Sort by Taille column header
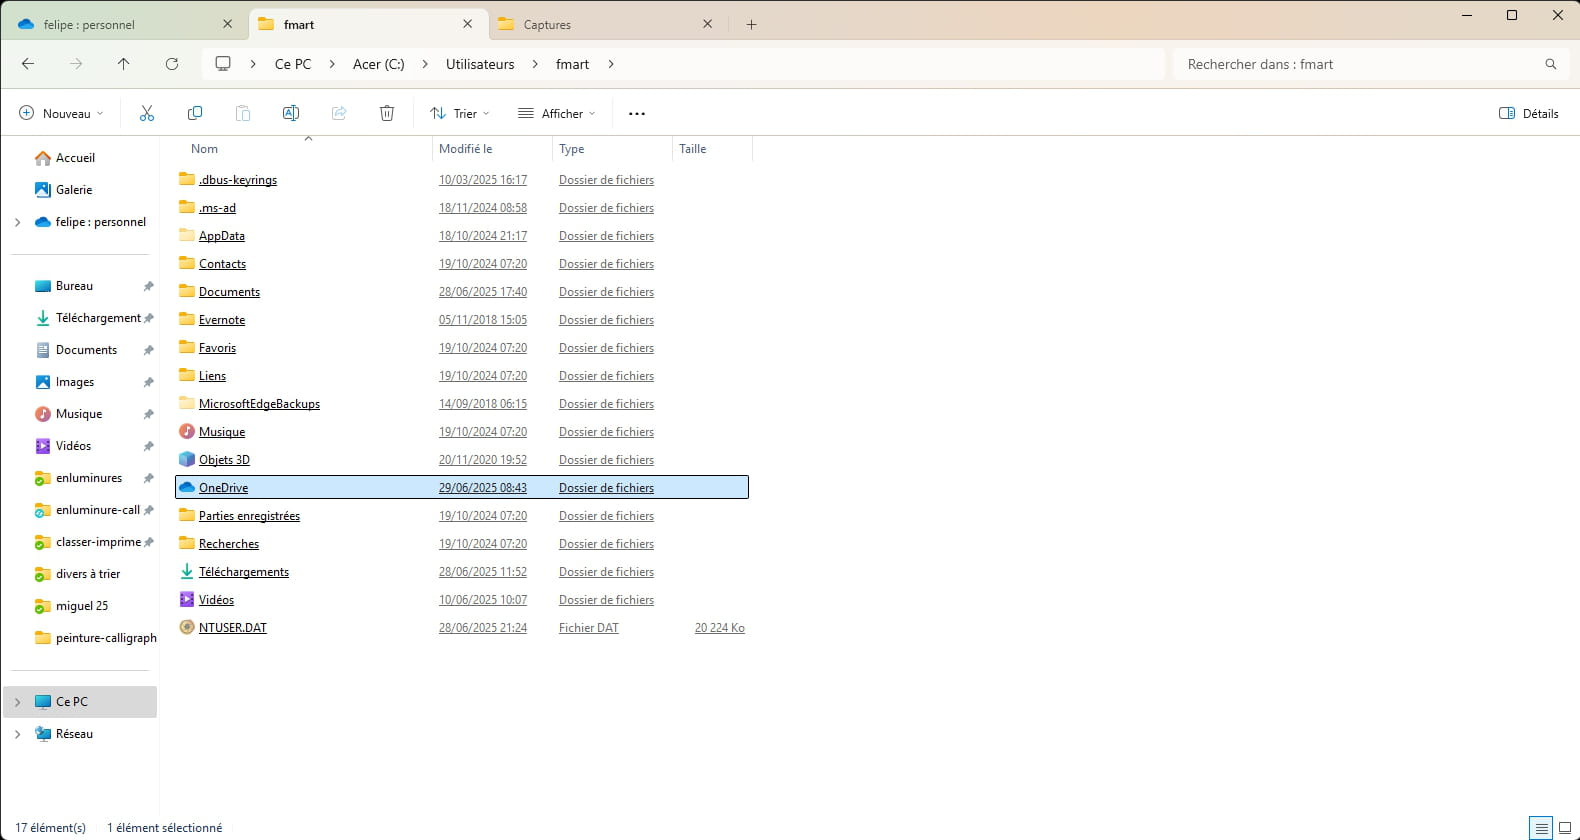This screenshot has width=1580, height=840. [x=693, y=149]
